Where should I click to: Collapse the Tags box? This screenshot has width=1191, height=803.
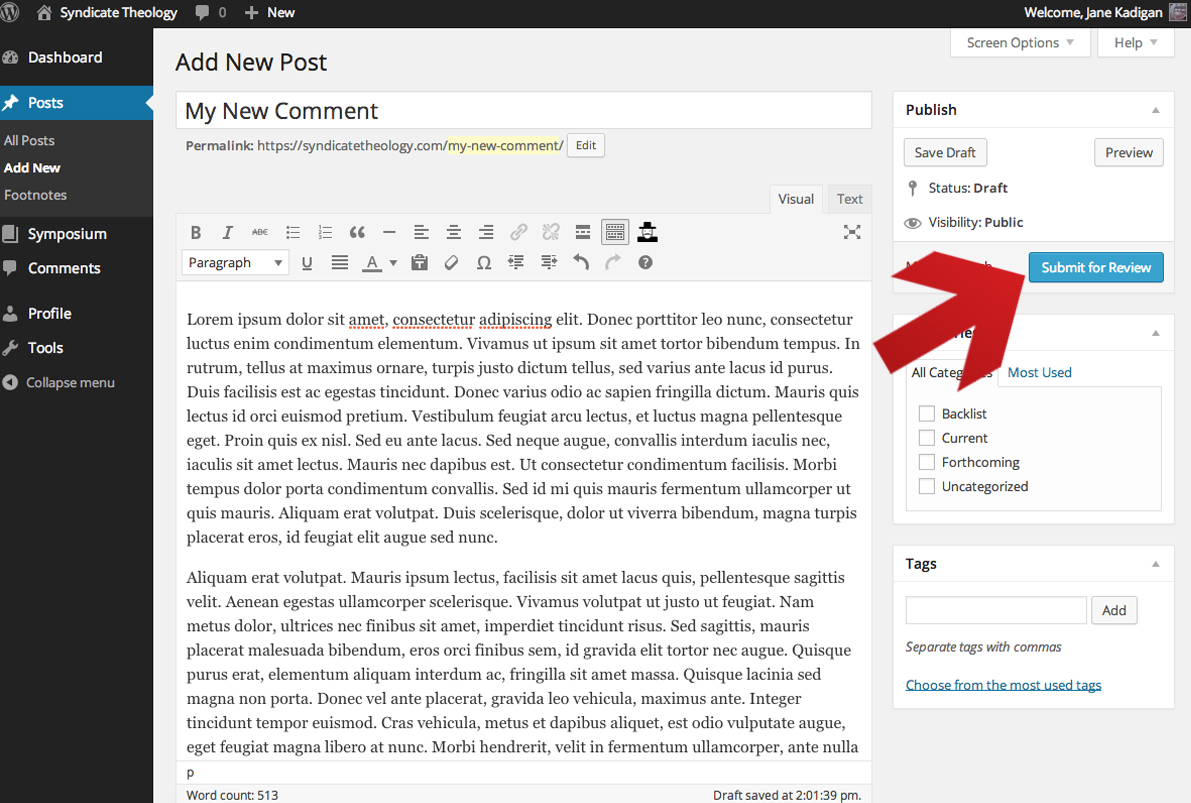tap(1155, 564)
